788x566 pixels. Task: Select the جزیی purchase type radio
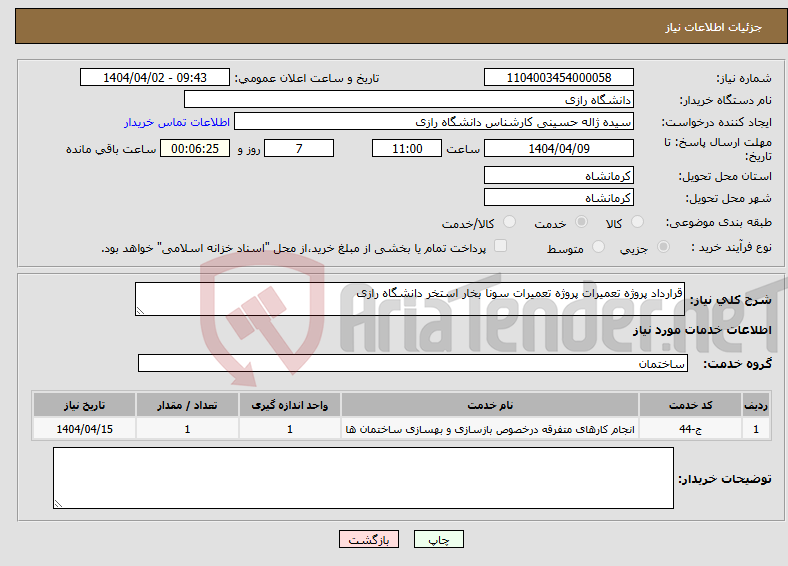[663, 247]
